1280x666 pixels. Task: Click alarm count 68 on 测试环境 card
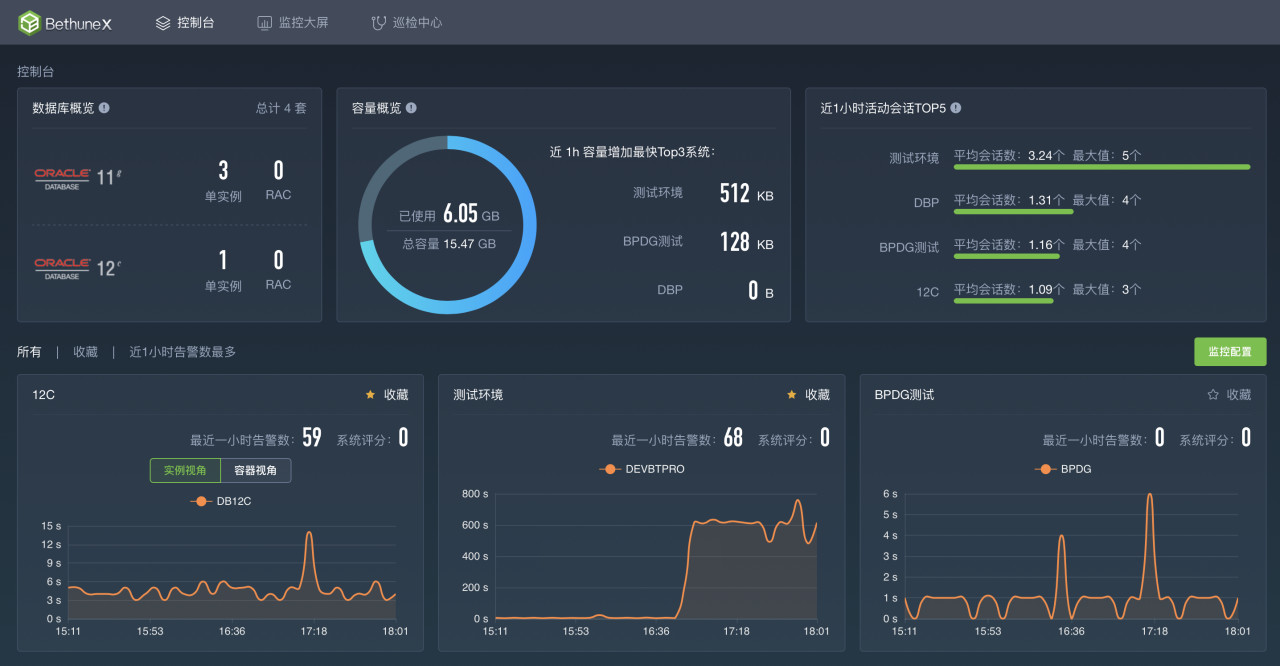click(x=733, y=438)
